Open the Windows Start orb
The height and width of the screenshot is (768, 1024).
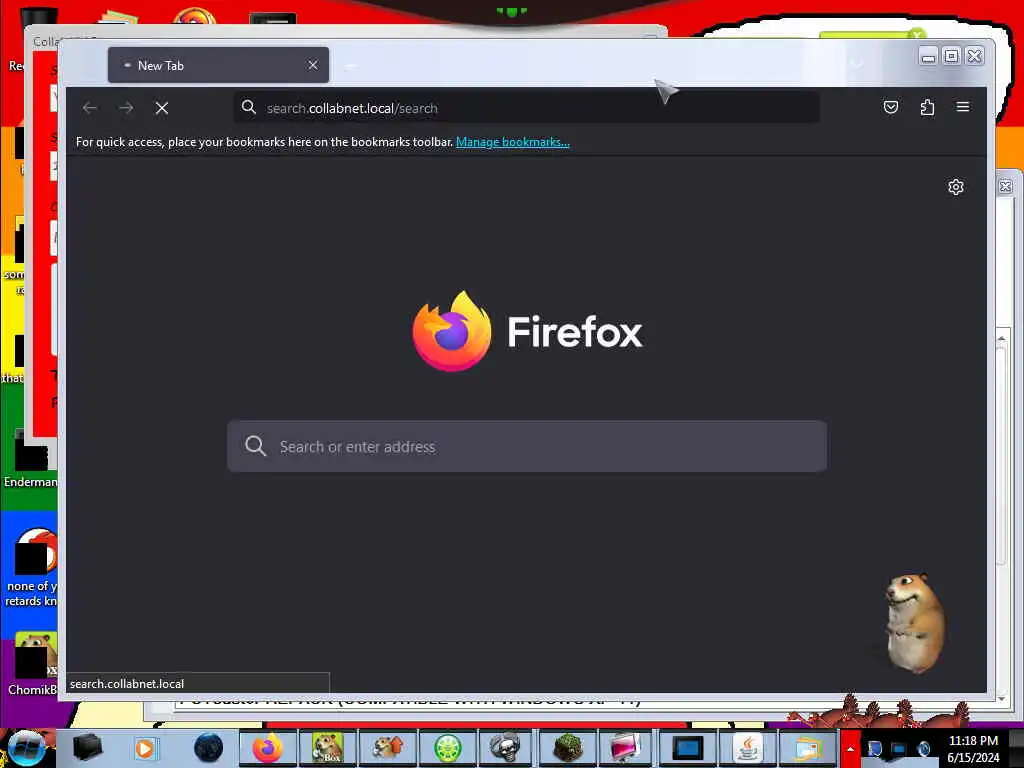click(26, 748)
